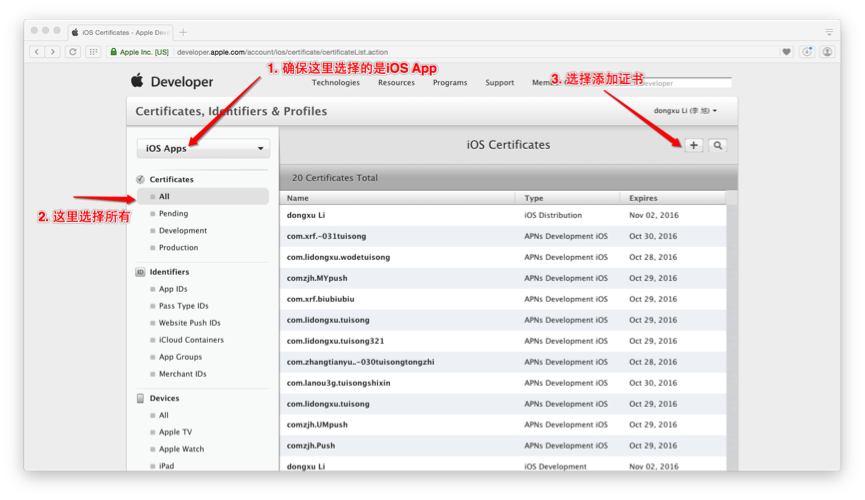Select Apple TV devices in sidebar
The width and height of the screenshot is (865, 500).
pyautogui.click(x=175, y=432)
